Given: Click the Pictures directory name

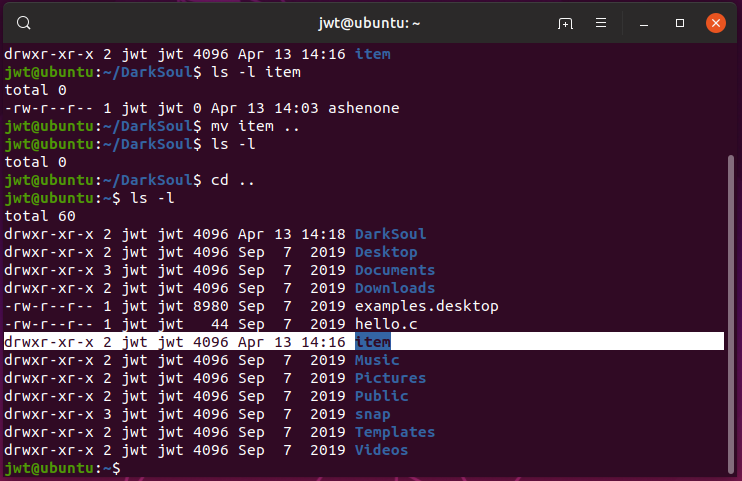Looking at the screenshot, I should (x=390, y=378).
